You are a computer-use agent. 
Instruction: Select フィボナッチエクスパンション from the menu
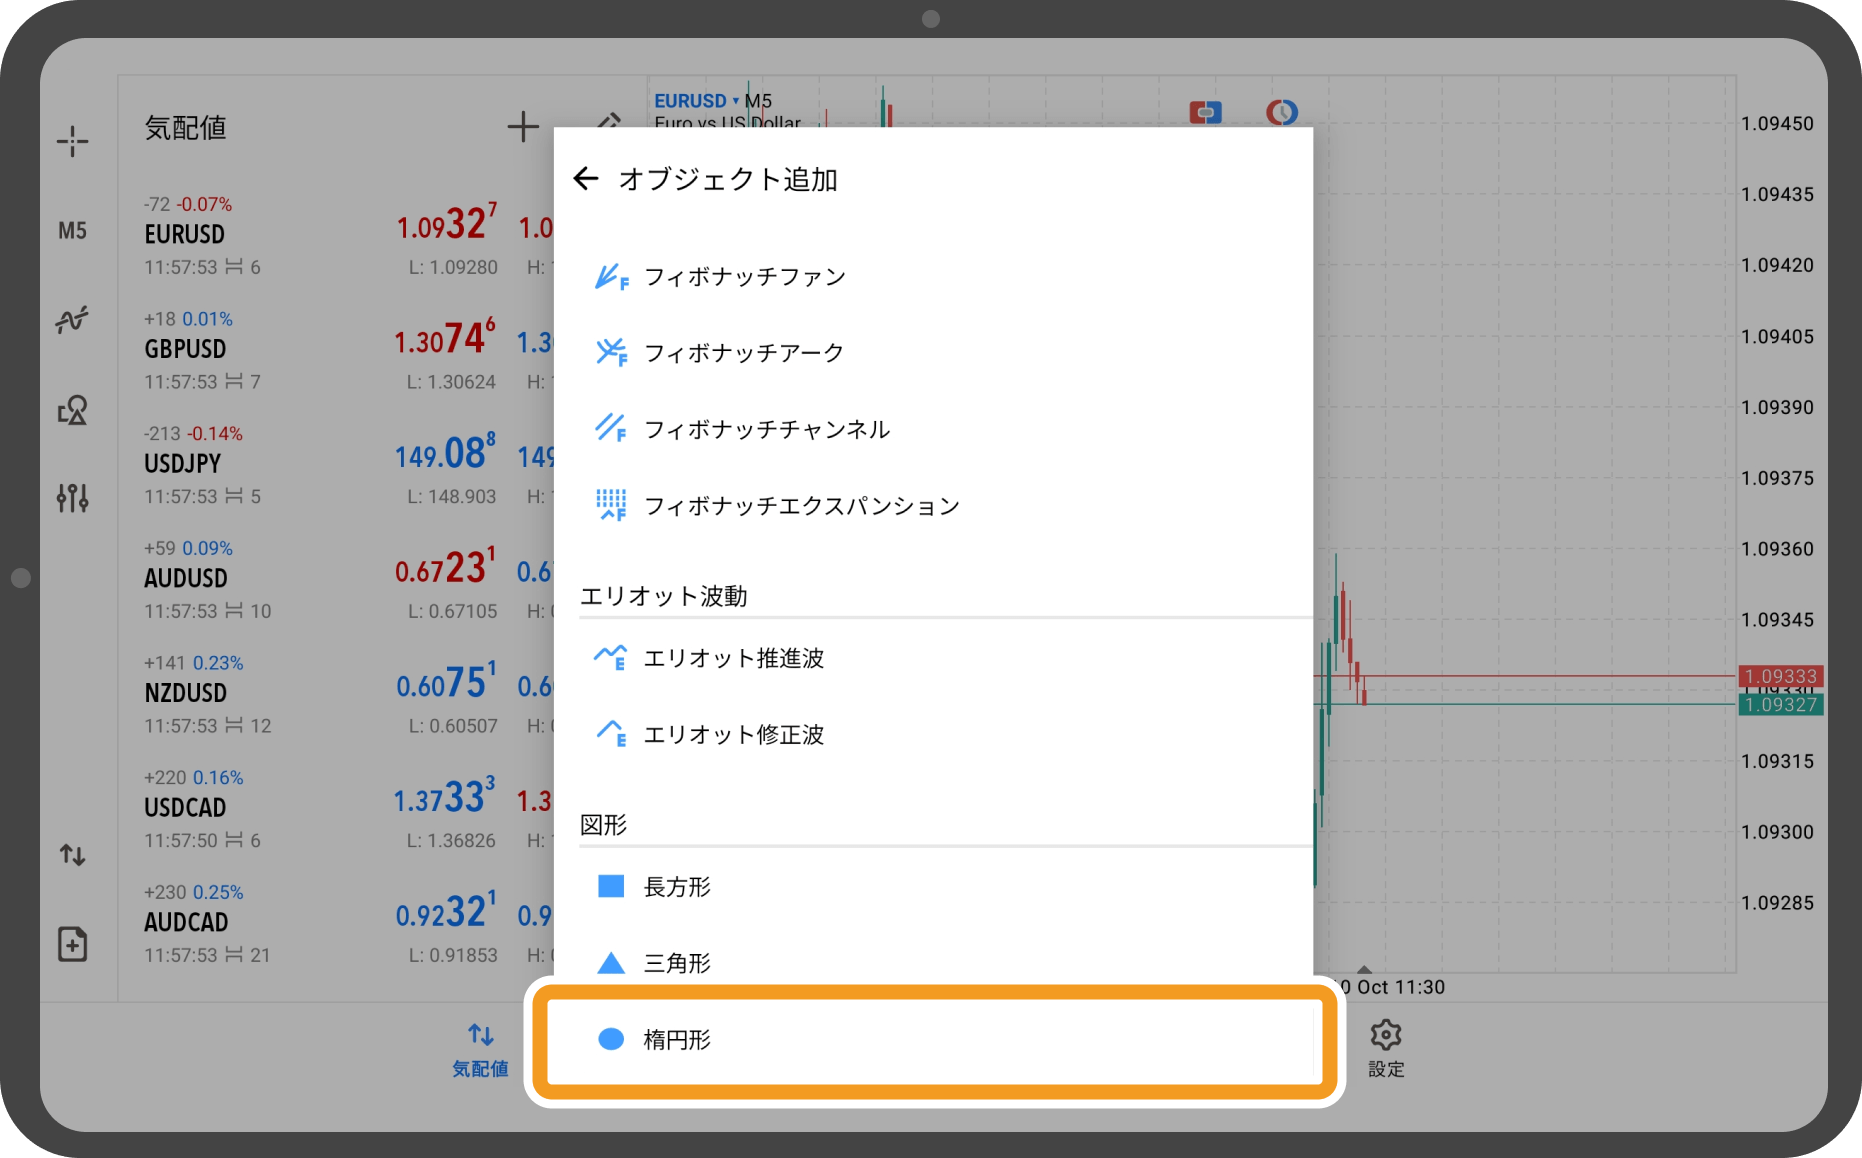coord(800,505)
